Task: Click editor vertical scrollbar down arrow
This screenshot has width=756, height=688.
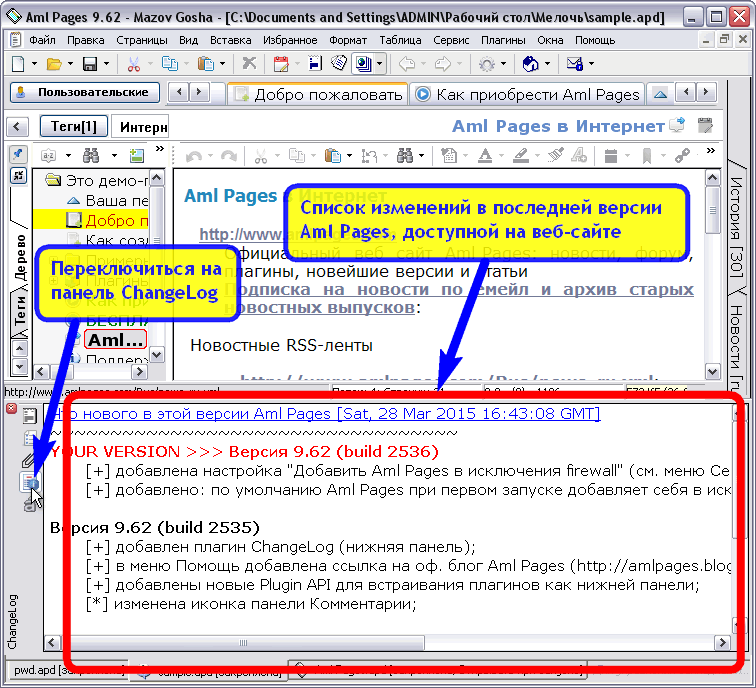Action: click(x=713, y=371)
